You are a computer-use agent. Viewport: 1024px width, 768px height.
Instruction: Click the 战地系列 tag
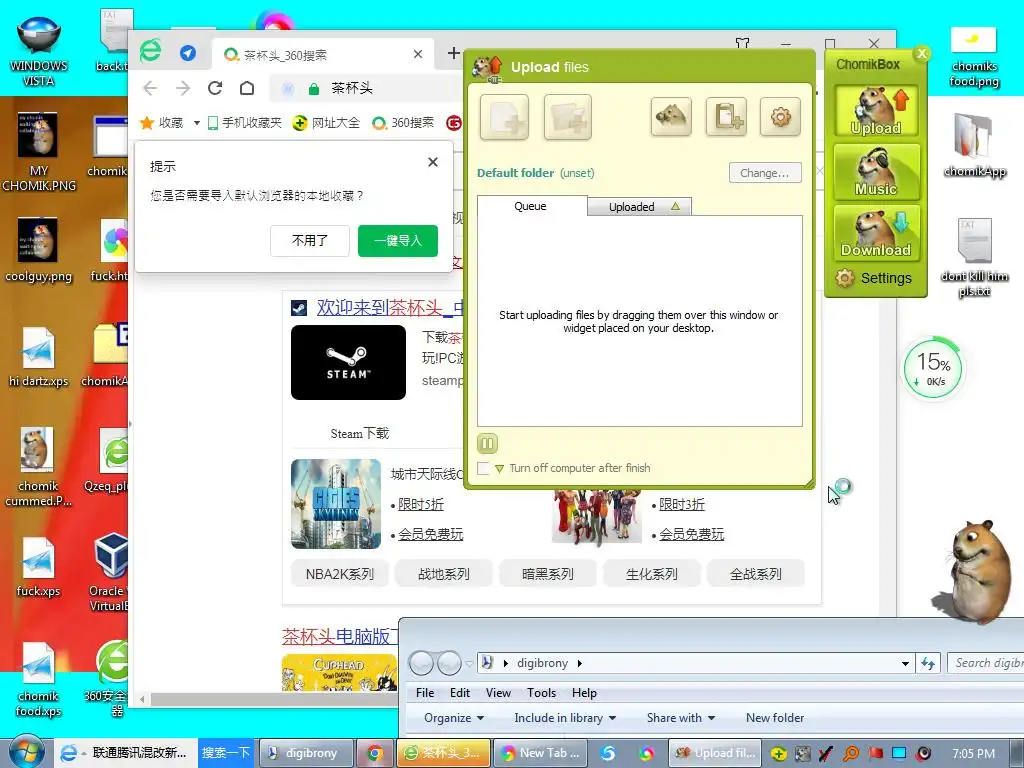click(x=443, y=574)
